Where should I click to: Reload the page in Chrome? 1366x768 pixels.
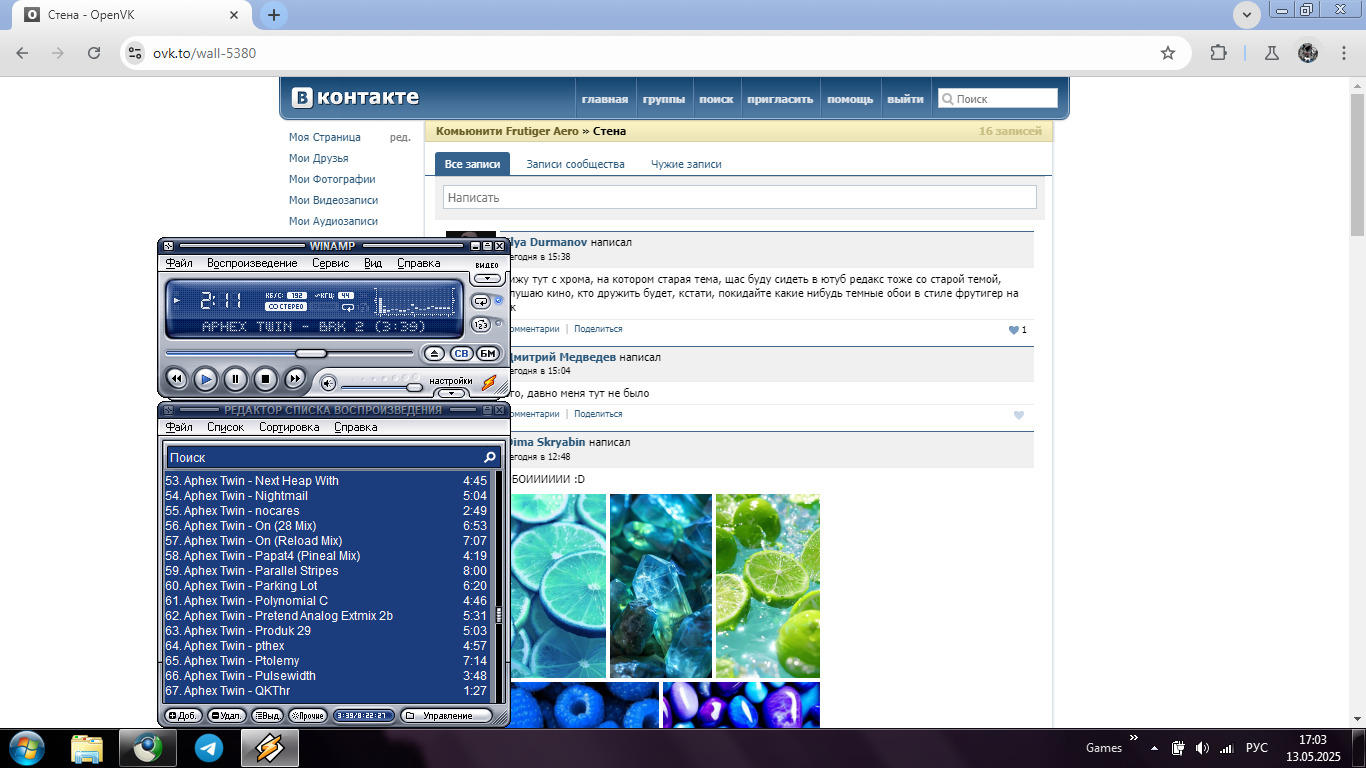(x=94, y=53)
